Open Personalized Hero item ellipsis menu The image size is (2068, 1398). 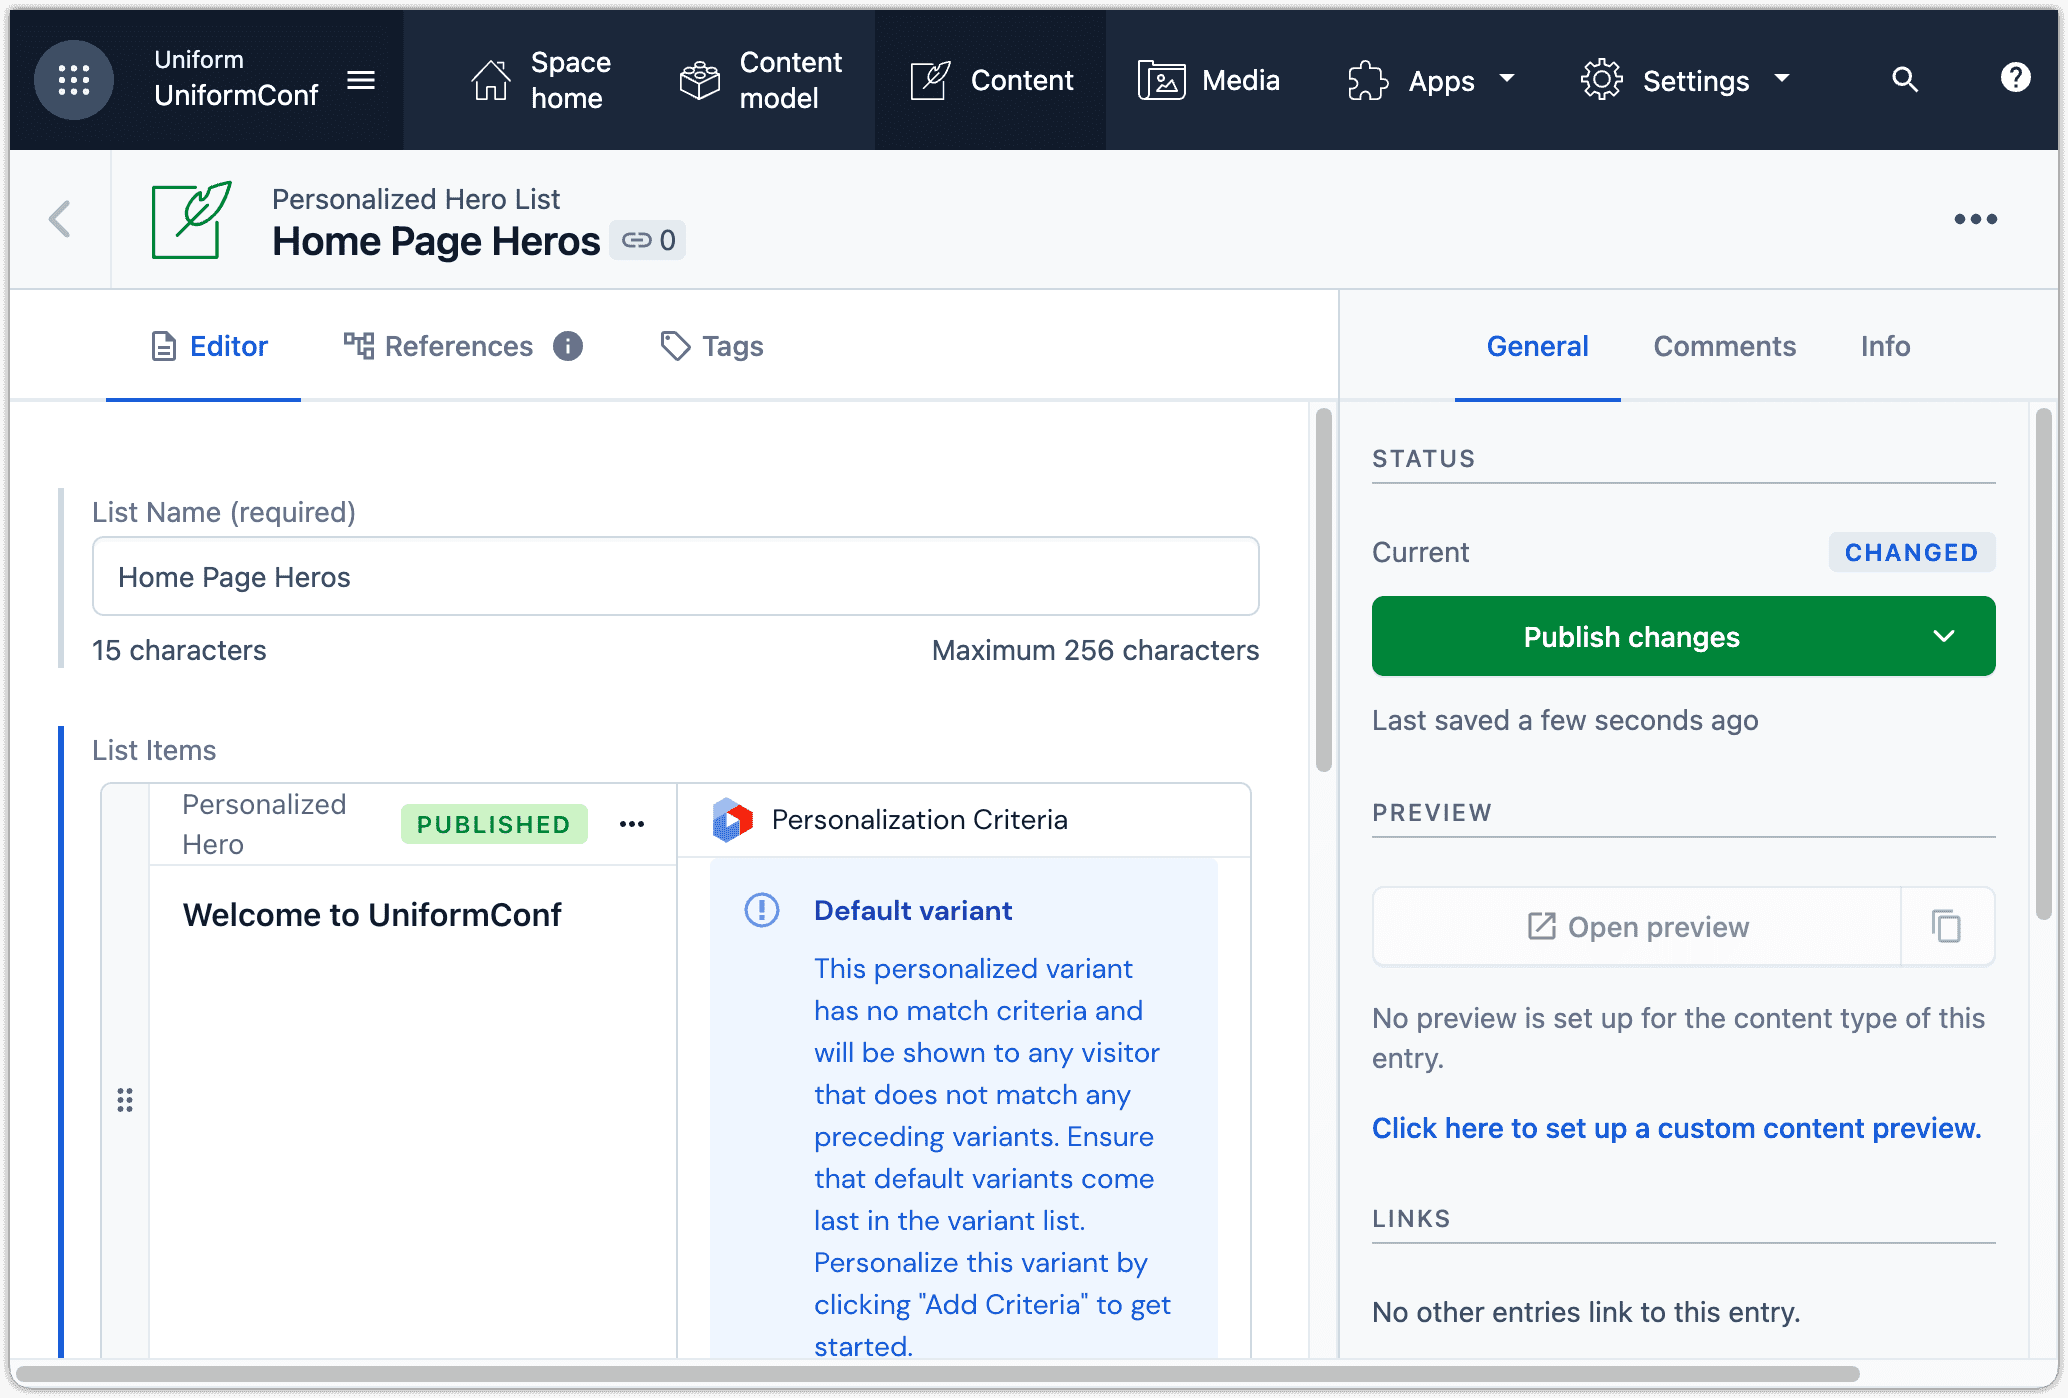632,824
